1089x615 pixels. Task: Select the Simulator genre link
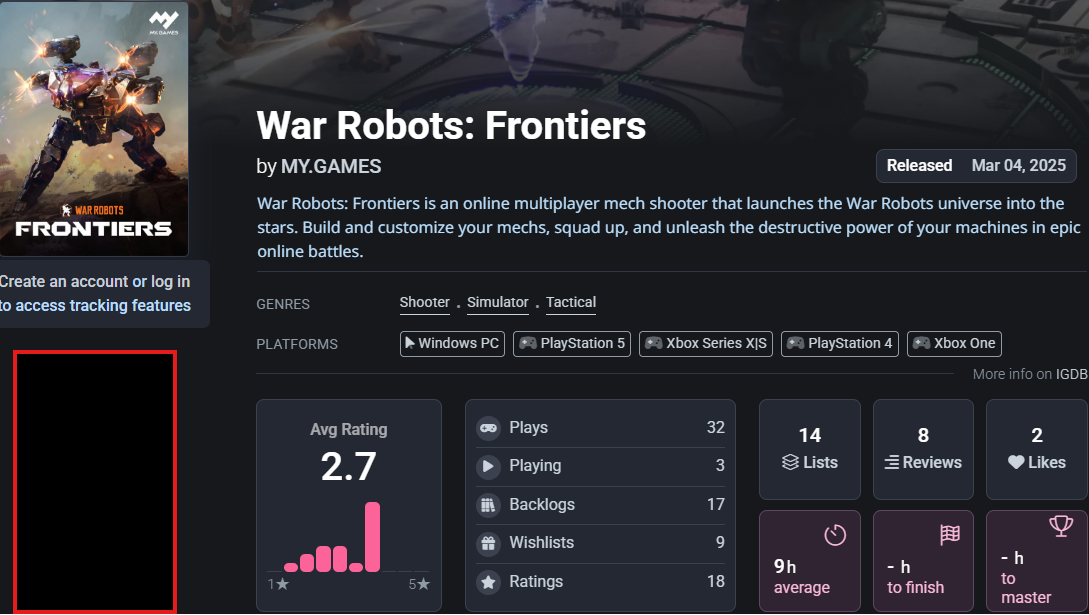[497, 303]
